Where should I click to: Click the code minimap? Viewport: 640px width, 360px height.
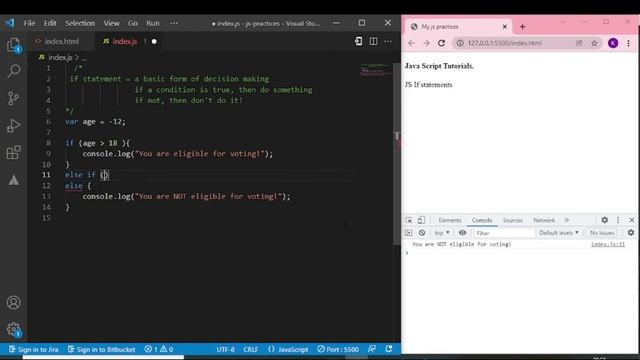coord(376,70)
